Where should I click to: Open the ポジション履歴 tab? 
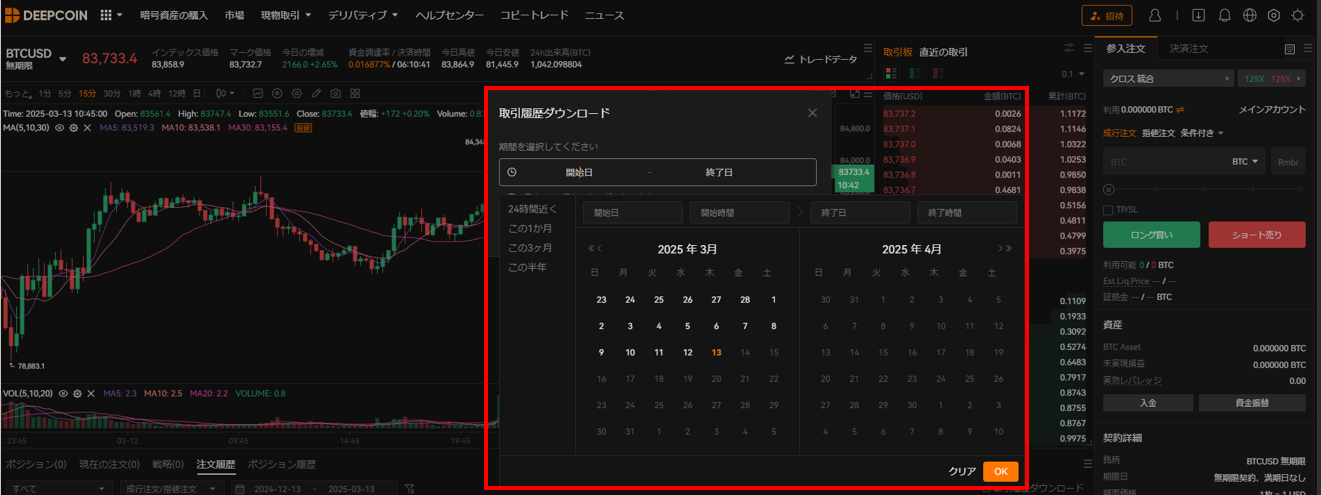click(281, 464)
